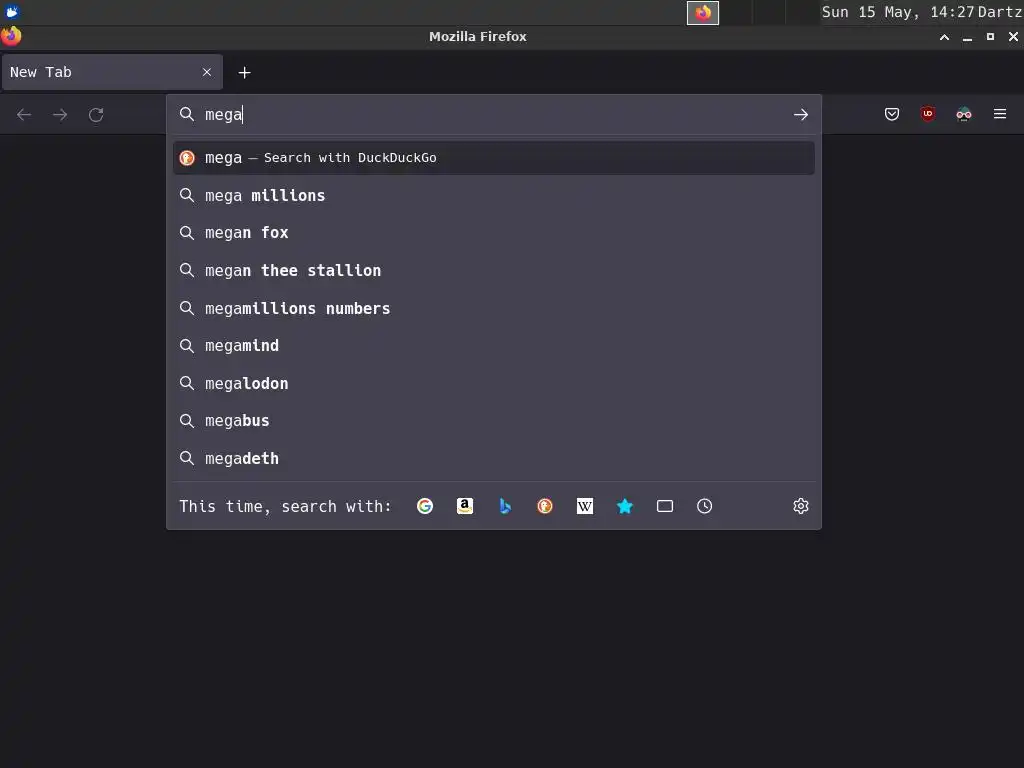Open uBlock Origin extension icon
This screenshot has width=1024, height=768.
coord(927,114)
